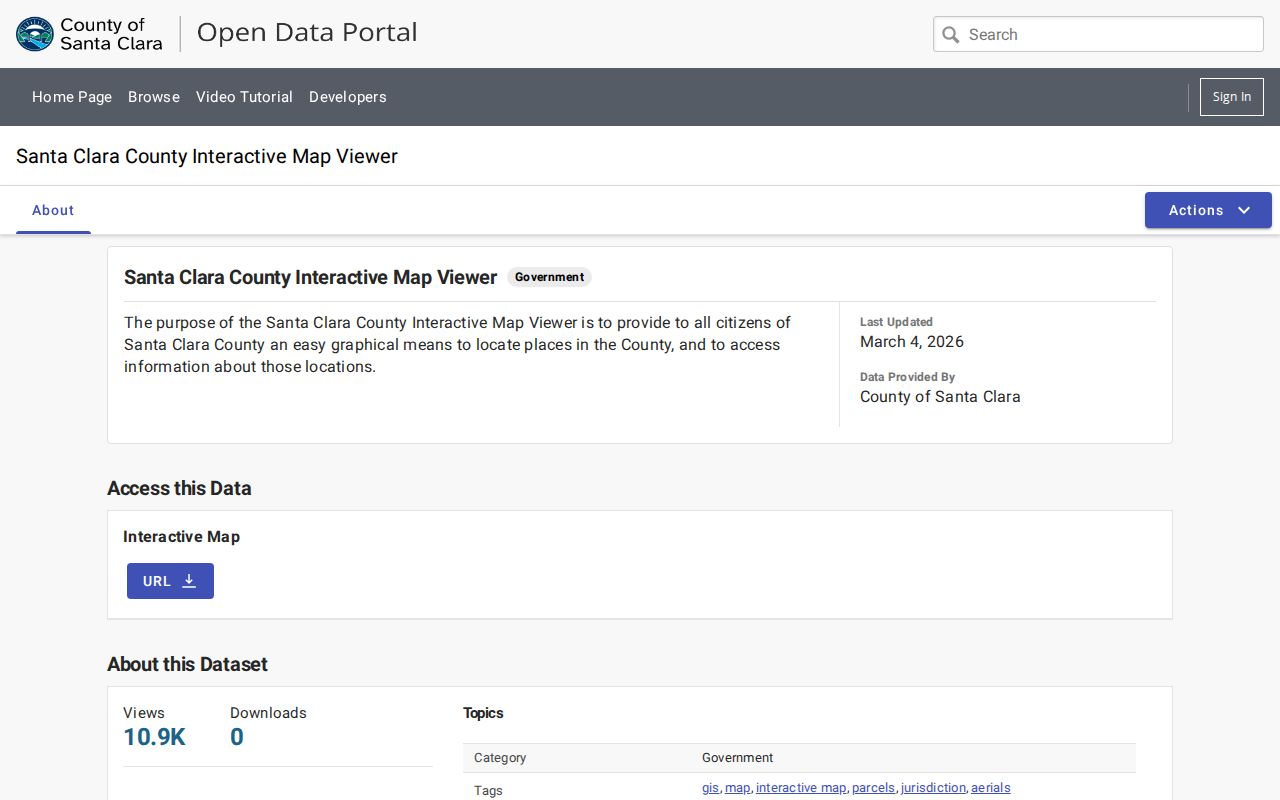The image size is (1280, 800).
Task: Click the aerials tag link
Action: (991, 788)
